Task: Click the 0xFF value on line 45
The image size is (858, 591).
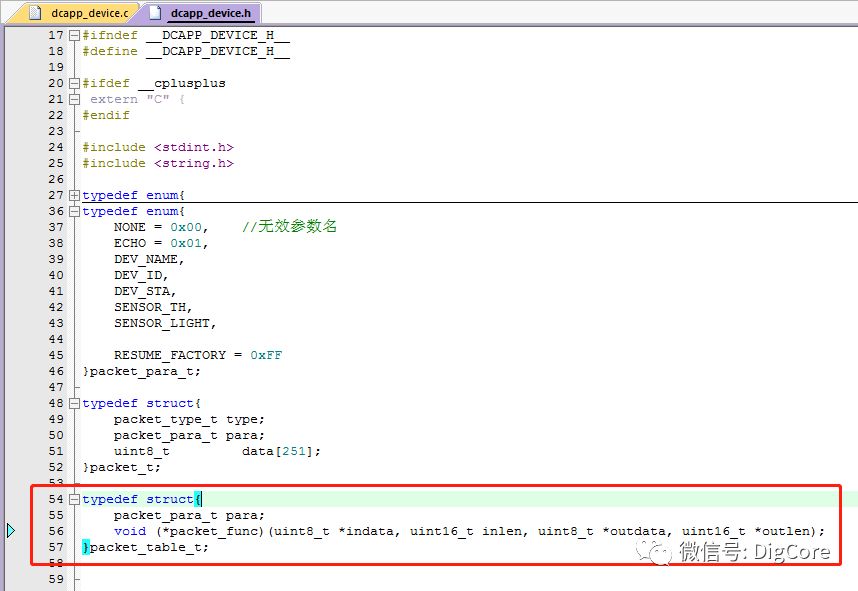Action: click(x=266, y=355)
